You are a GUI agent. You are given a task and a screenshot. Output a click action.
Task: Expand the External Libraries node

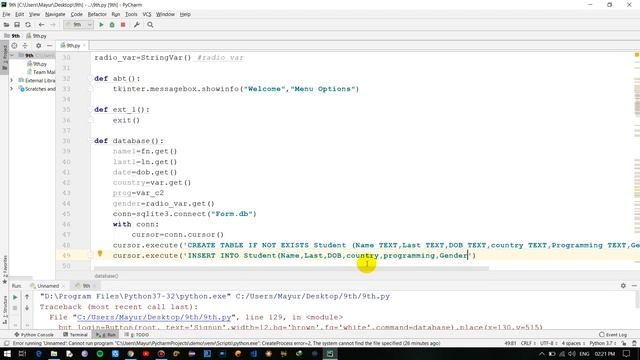click(x=12, y=80)
